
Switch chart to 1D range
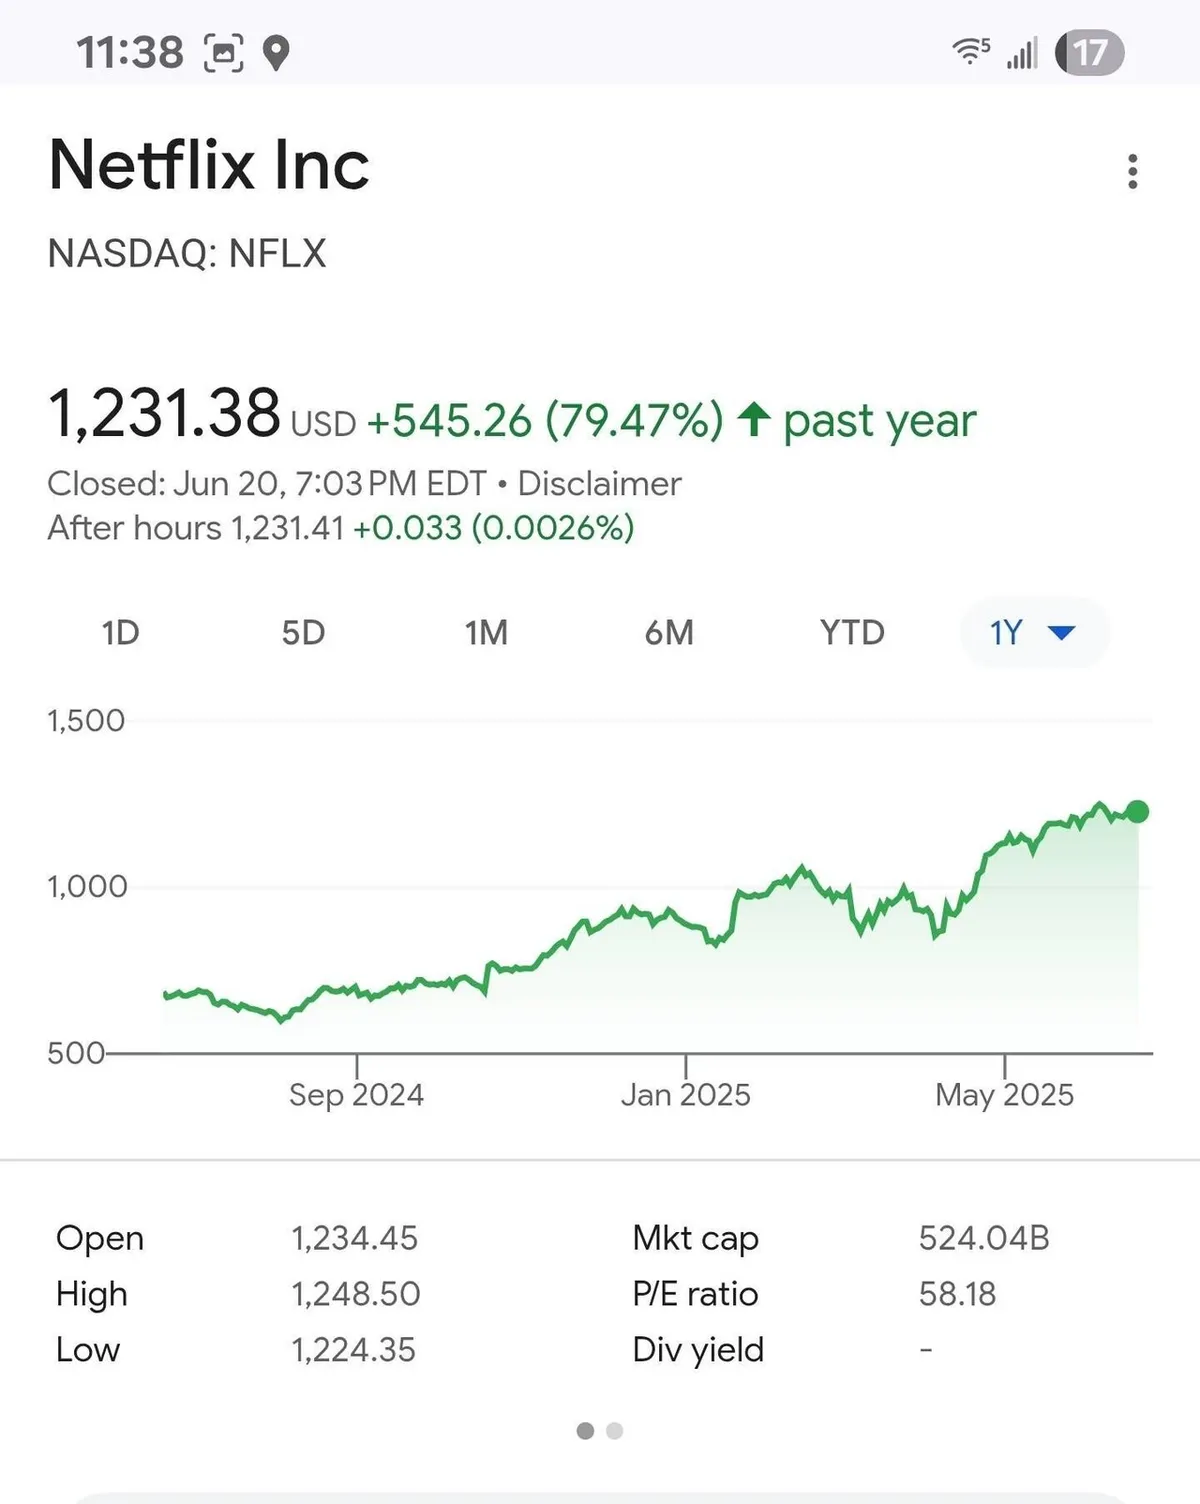pos(120,632)
